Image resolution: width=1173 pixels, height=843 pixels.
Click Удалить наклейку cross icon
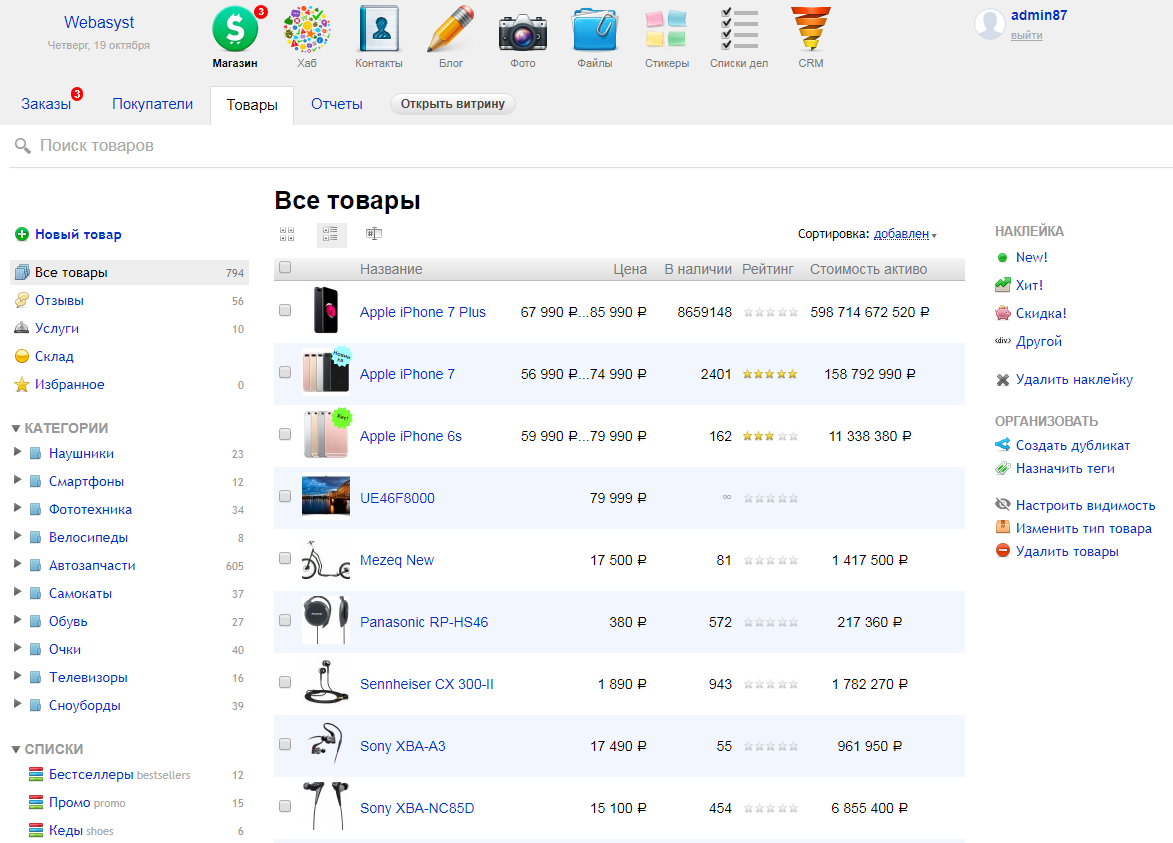pyautogui.click(x=1003, y=380)
